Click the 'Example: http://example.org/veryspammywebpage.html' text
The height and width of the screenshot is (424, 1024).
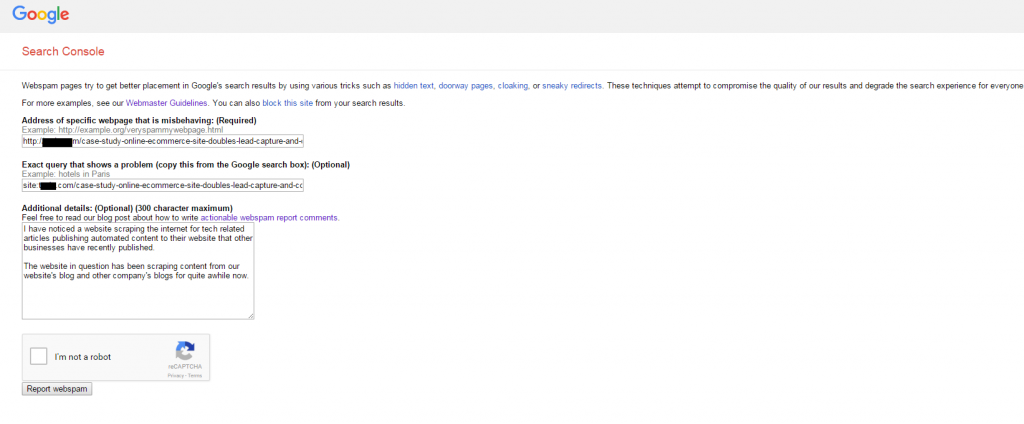click(122, 130)
